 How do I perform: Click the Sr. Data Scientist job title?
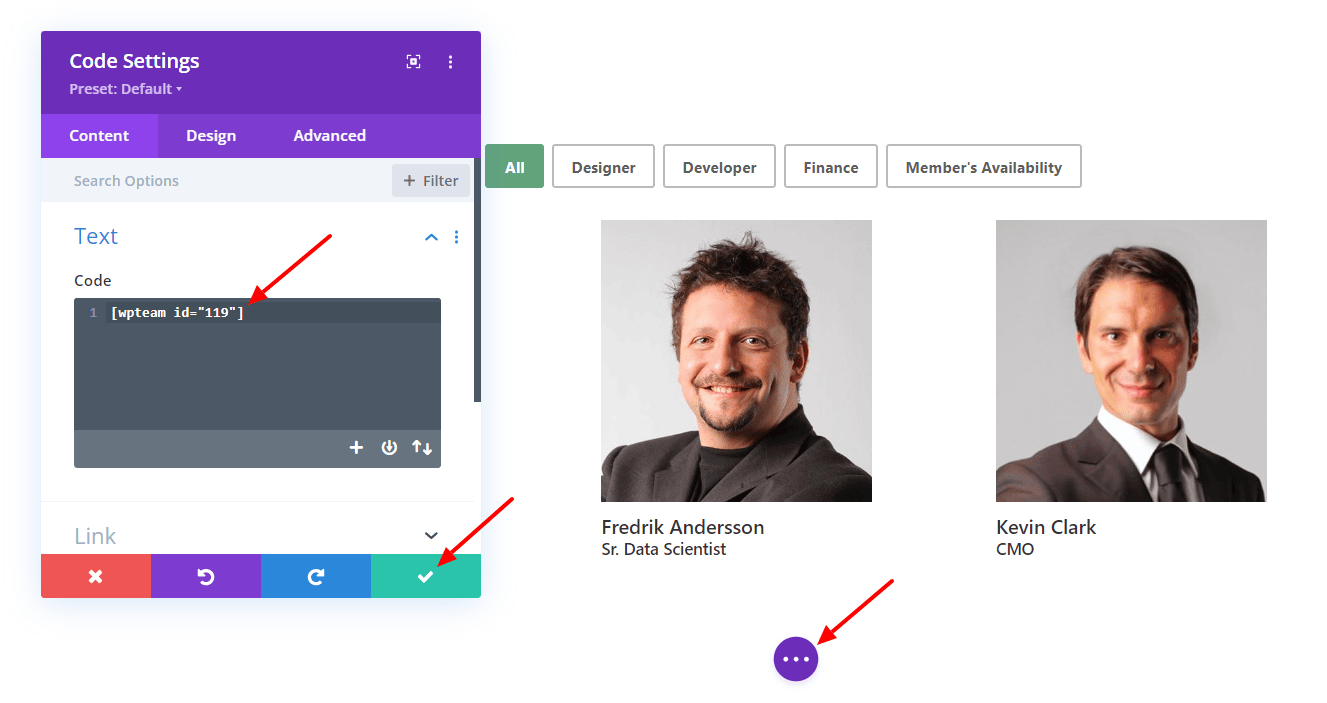coord(664,549)
